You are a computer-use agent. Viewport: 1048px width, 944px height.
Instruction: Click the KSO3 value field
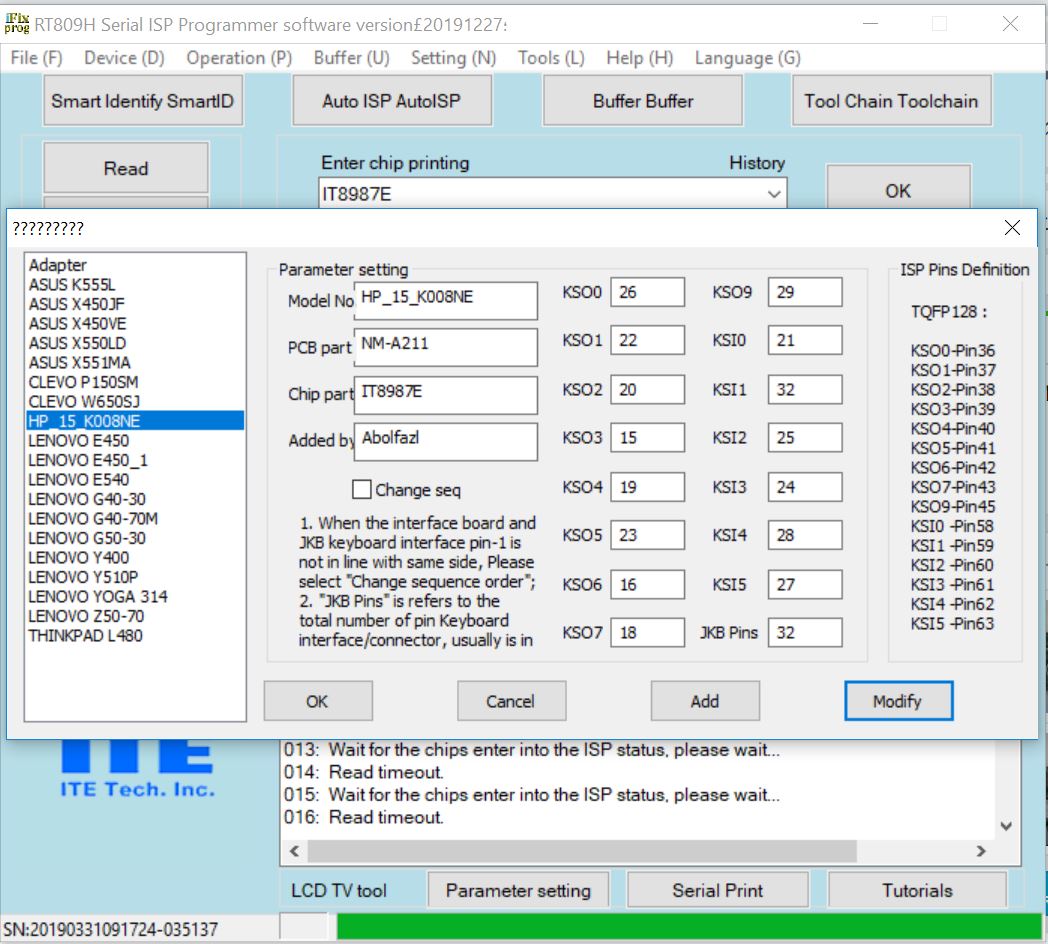pos(648,437)
